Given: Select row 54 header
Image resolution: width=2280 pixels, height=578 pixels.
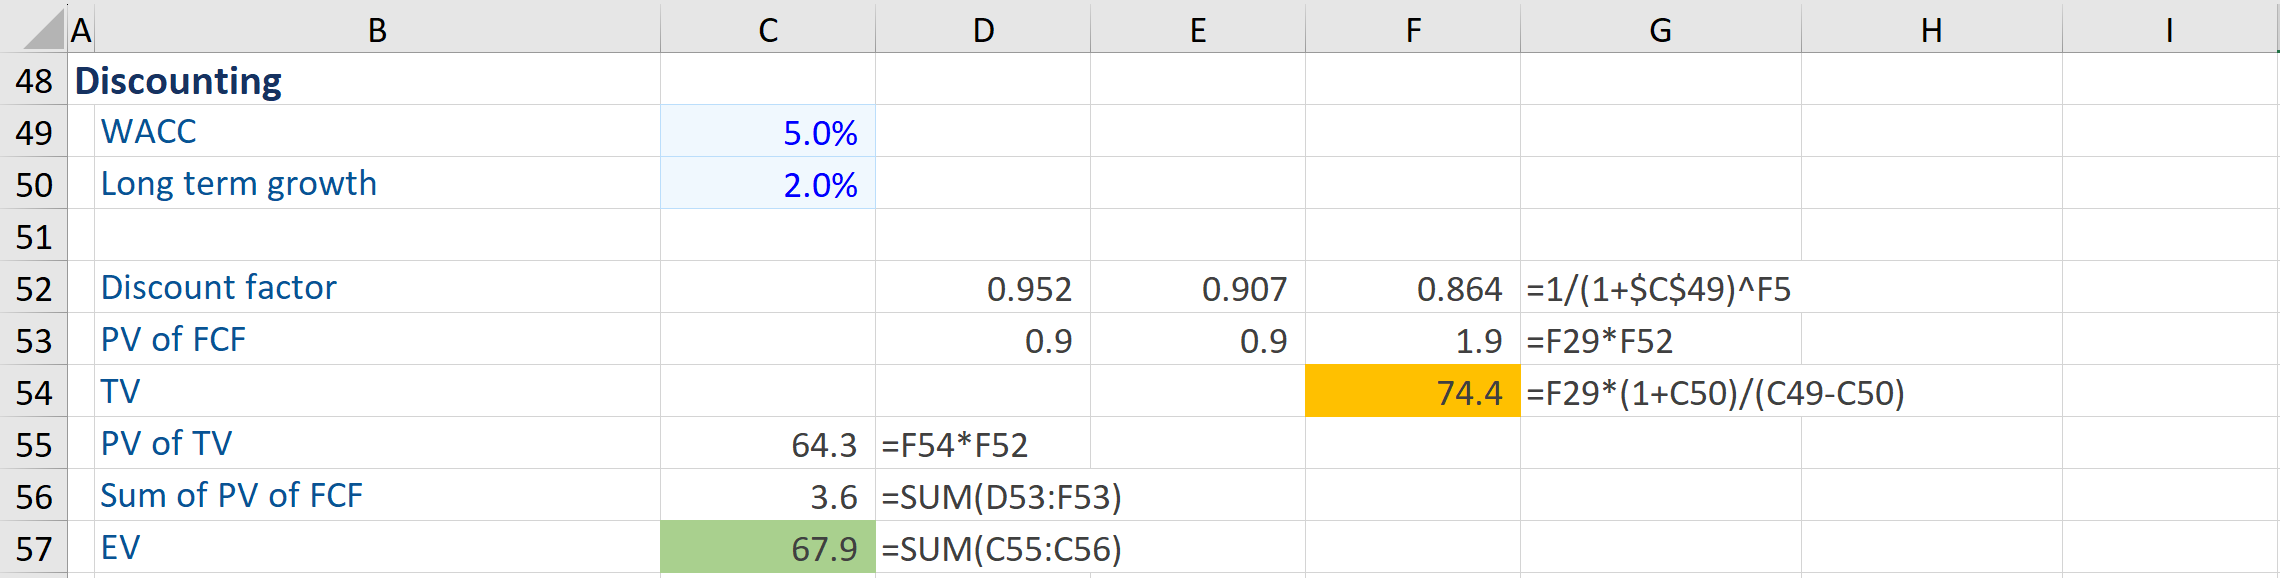Looking at the screenshot, I should coord(33,392).
